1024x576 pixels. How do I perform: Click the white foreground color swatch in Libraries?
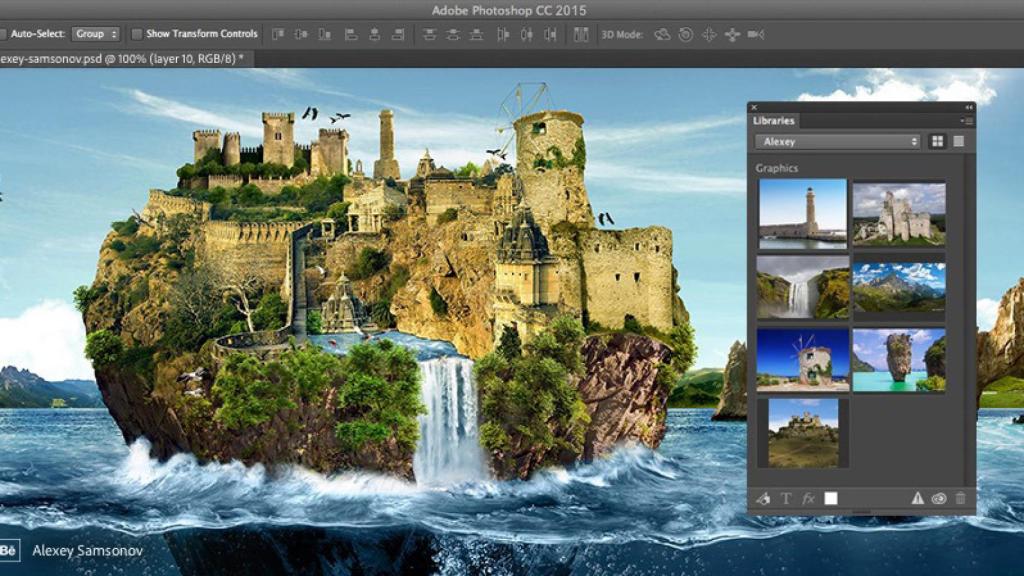click(831, 498)
